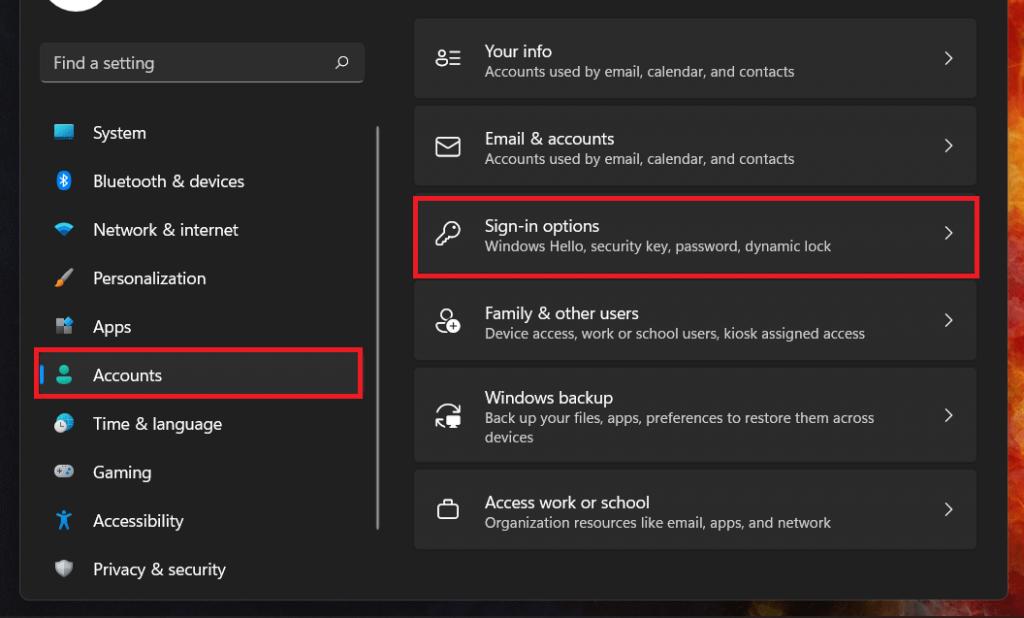Click the Accessibility figure icon
This screenshot has width=1024, height=618.
click(x=64, y=520)
